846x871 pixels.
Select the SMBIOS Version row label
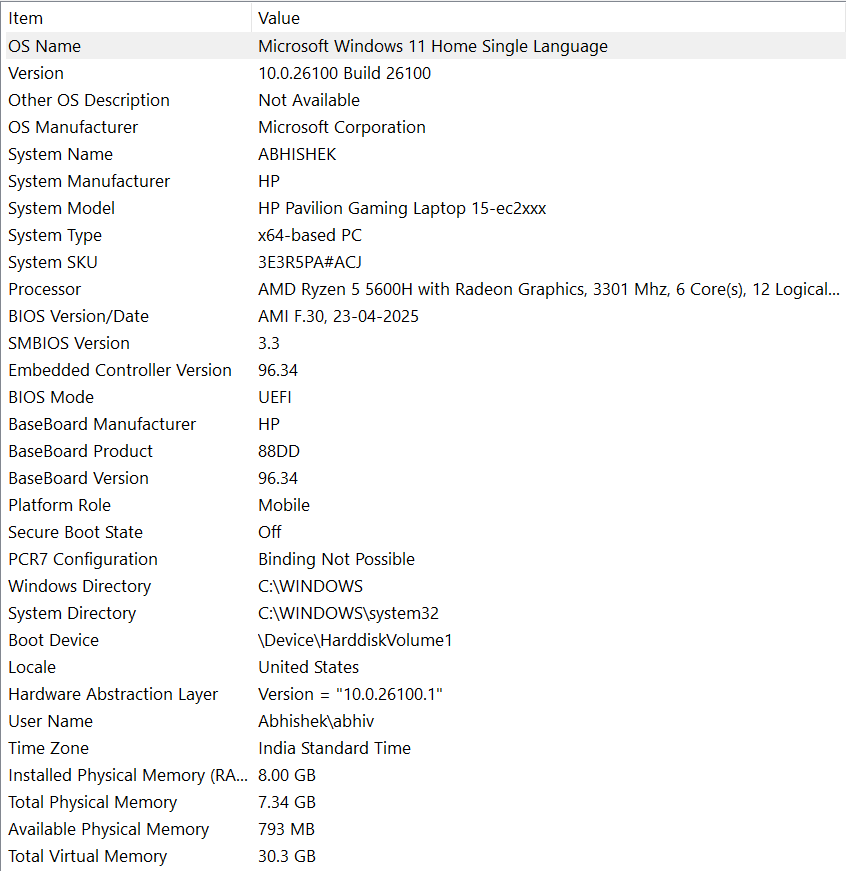[69, 343]
